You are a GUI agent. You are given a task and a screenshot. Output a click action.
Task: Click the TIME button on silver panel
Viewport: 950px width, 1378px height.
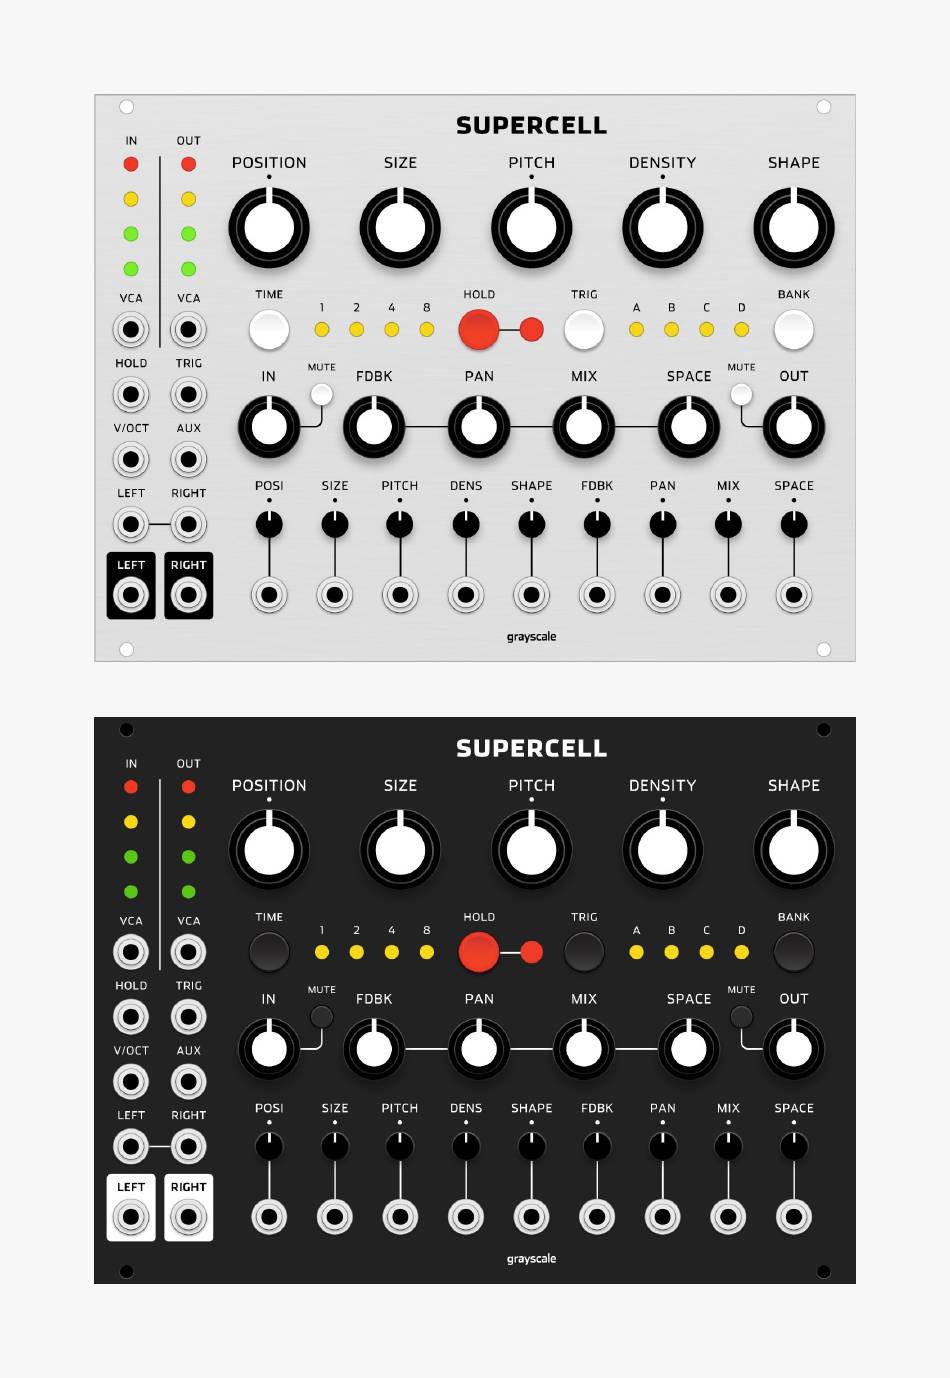269,329
